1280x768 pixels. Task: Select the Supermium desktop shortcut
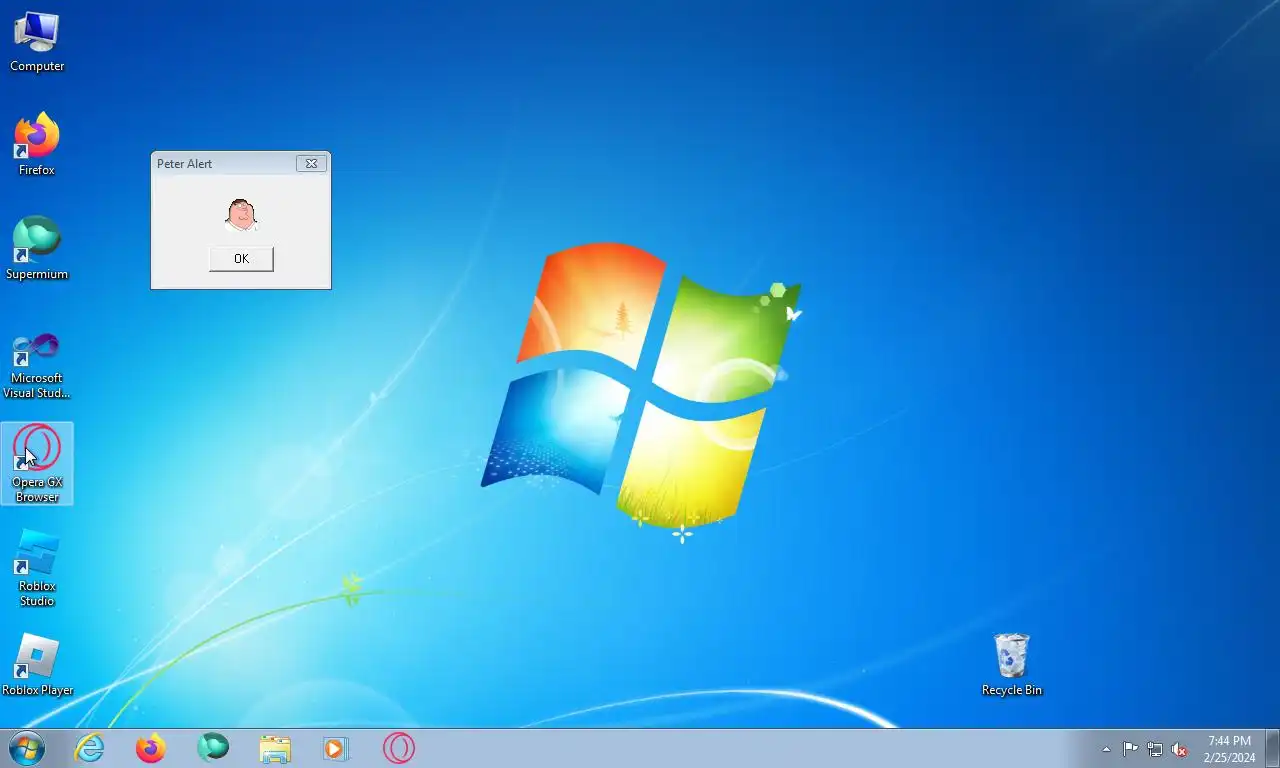pos(37,249)
